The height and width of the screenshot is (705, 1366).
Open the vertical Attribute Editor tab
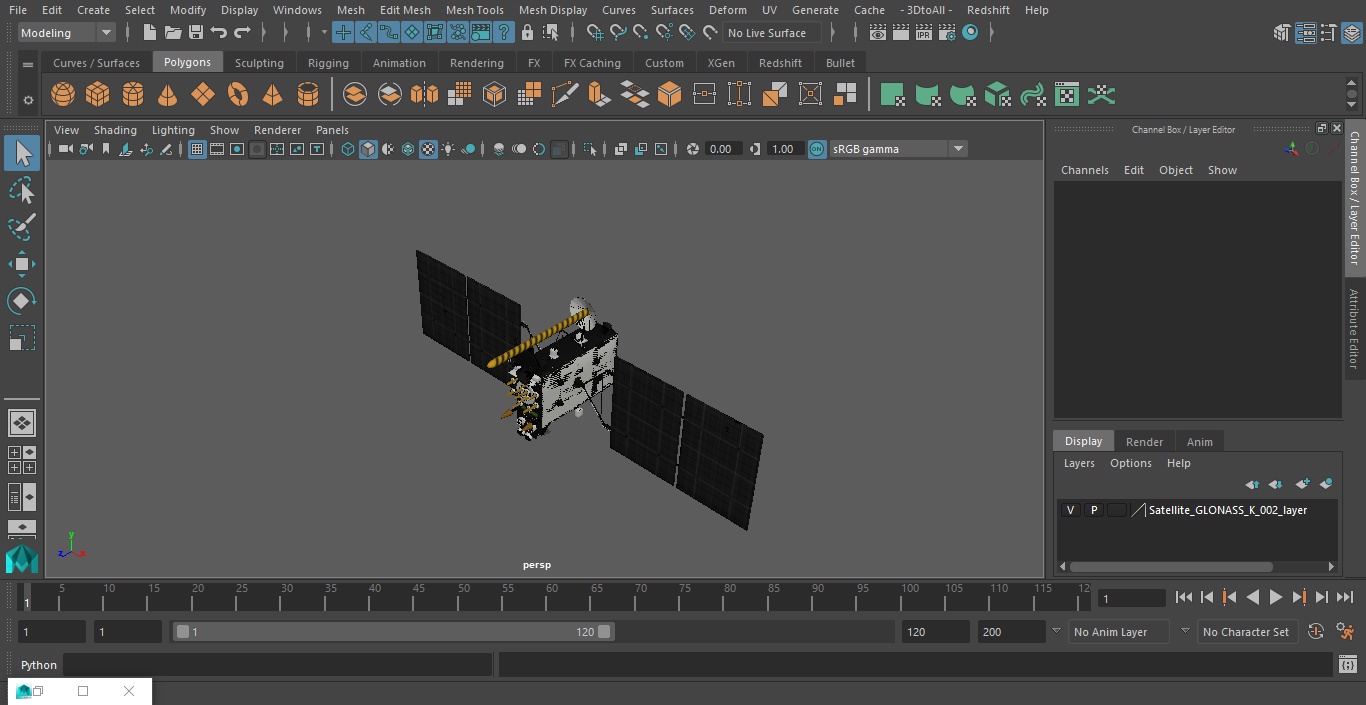pyautogui.click(x=1354, y=329)
